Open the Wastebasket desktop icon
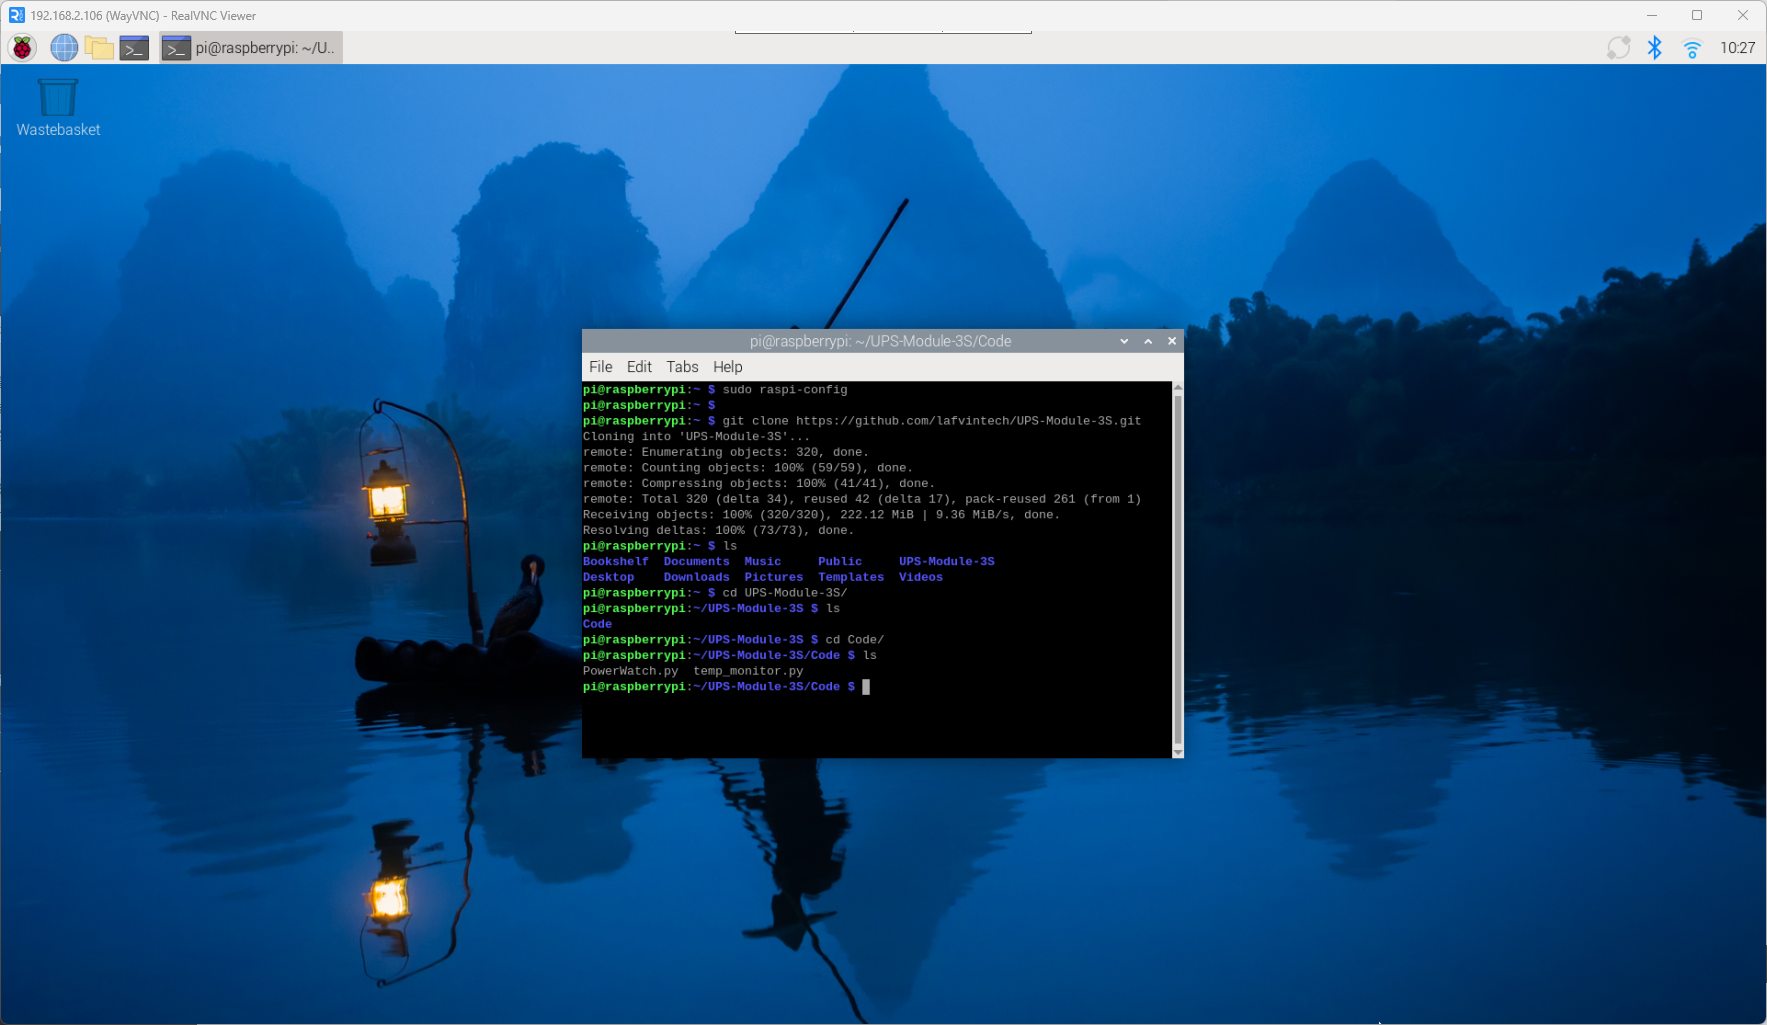 point(58,108)
